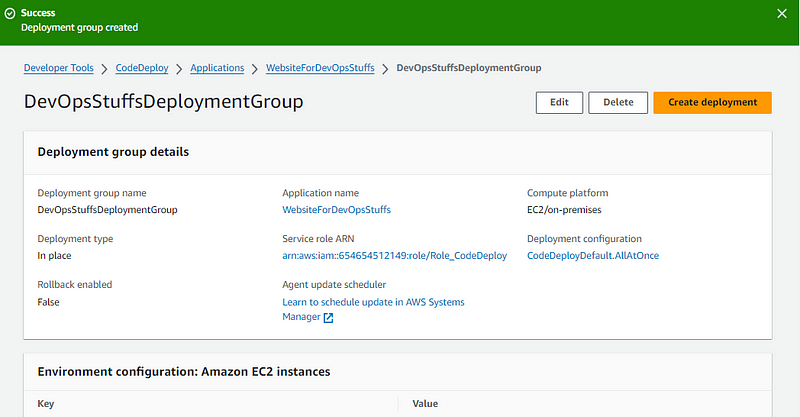800x417 pixels.
Task: Click the success checkmark icon in banner
Action: [10, 14]
